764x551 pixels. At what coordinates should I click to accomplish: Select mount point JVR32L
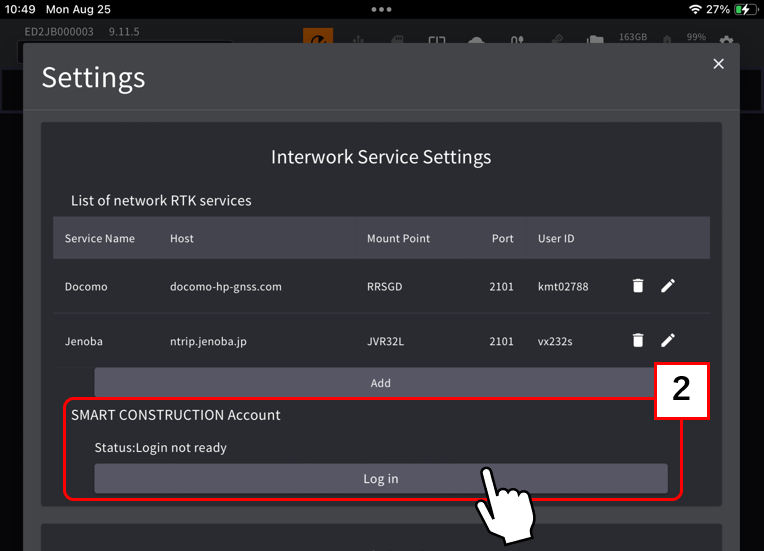pos(385,341)
